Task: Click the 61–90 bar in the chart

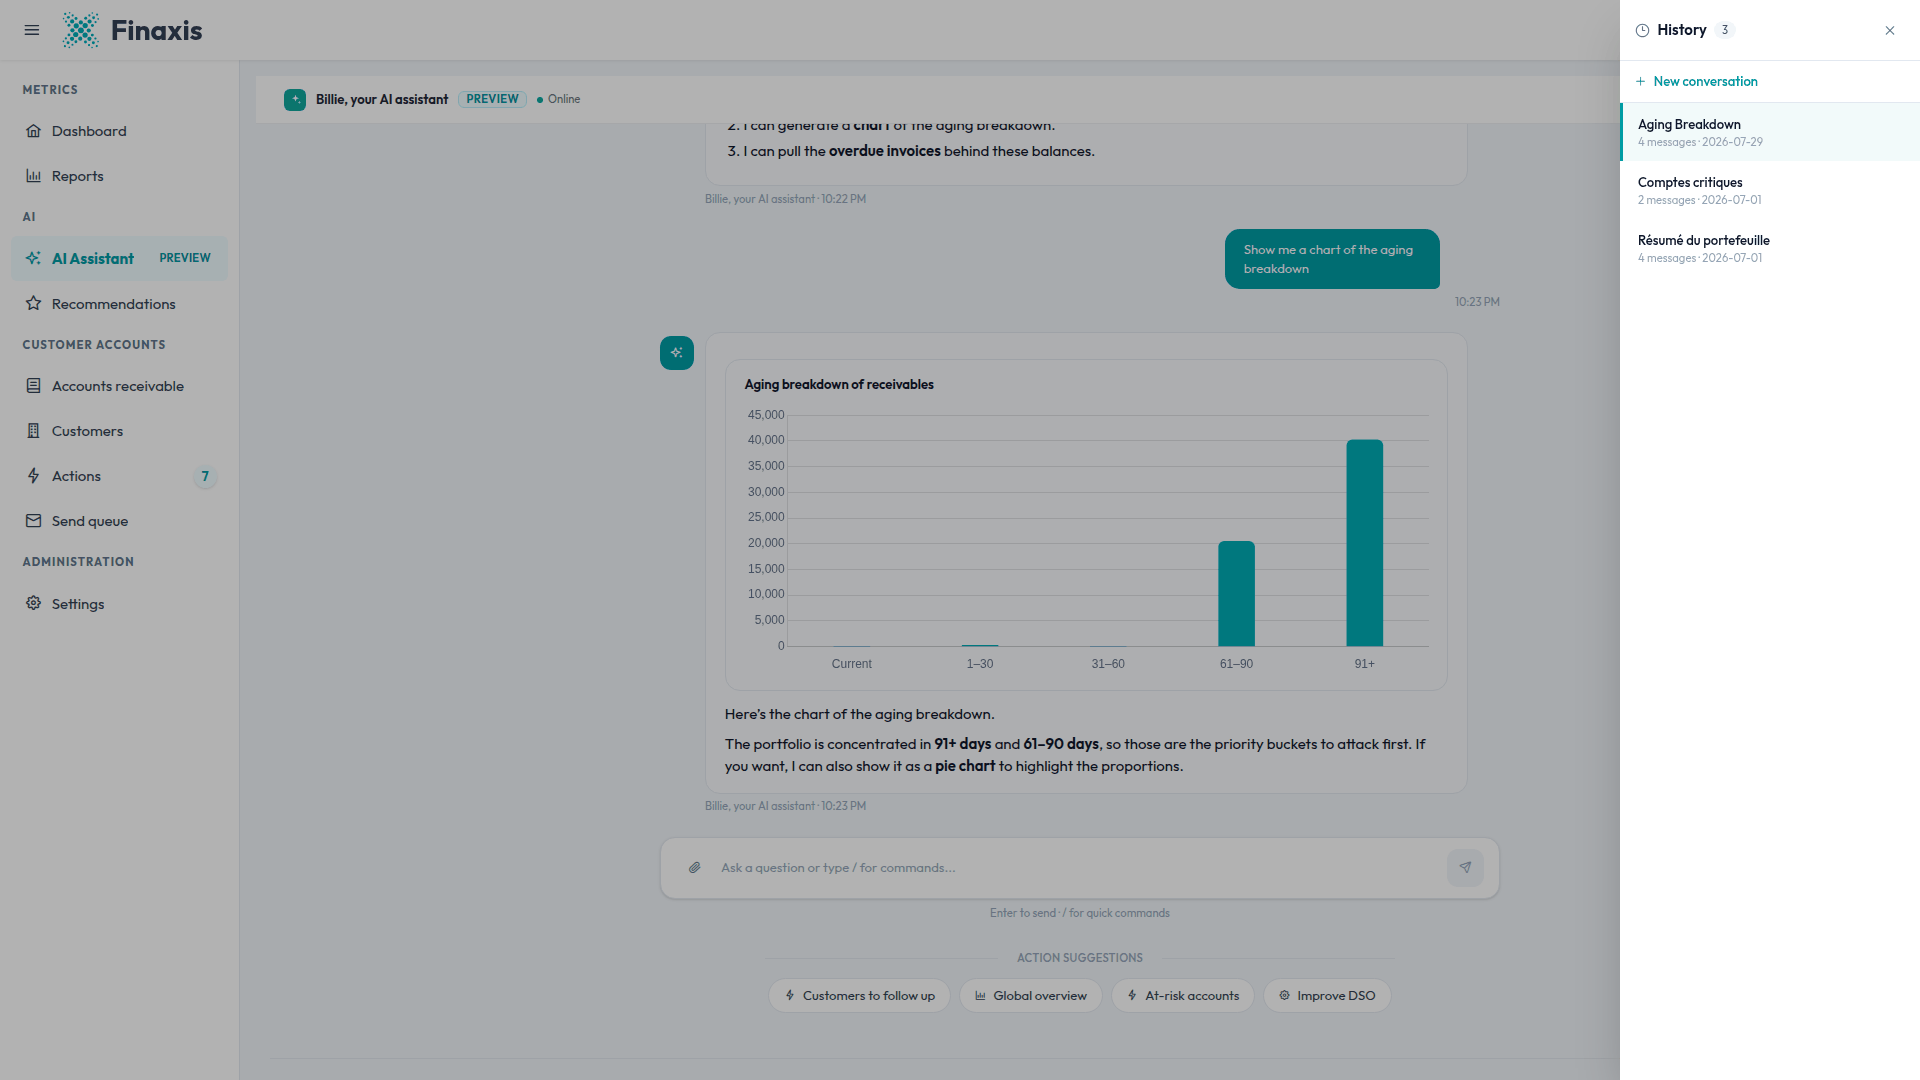Action: click(x=1236, y=594)
